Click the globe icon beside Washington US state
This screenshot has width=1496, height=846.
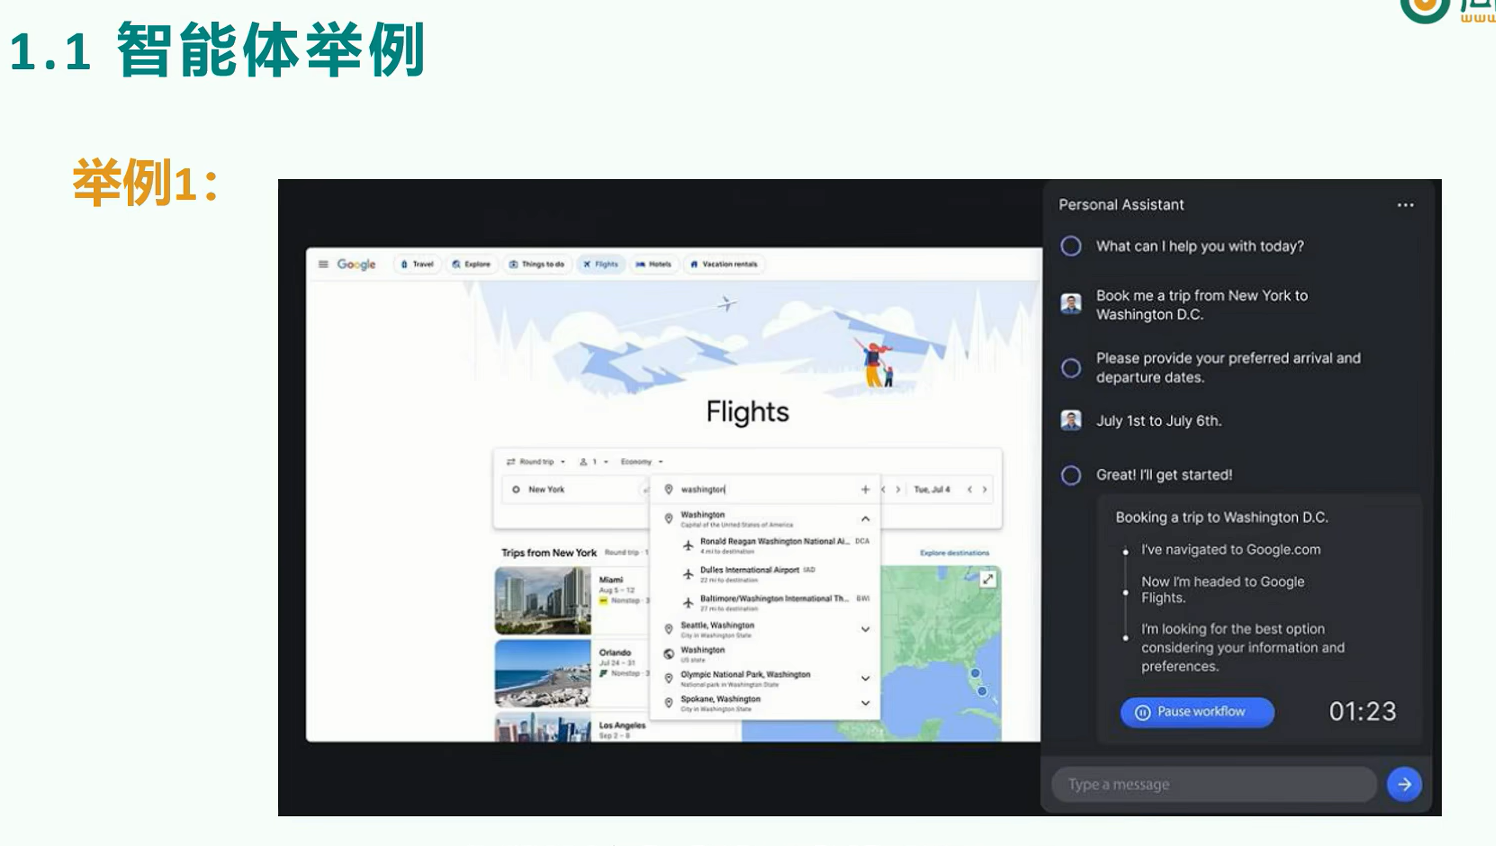point(669,654)
